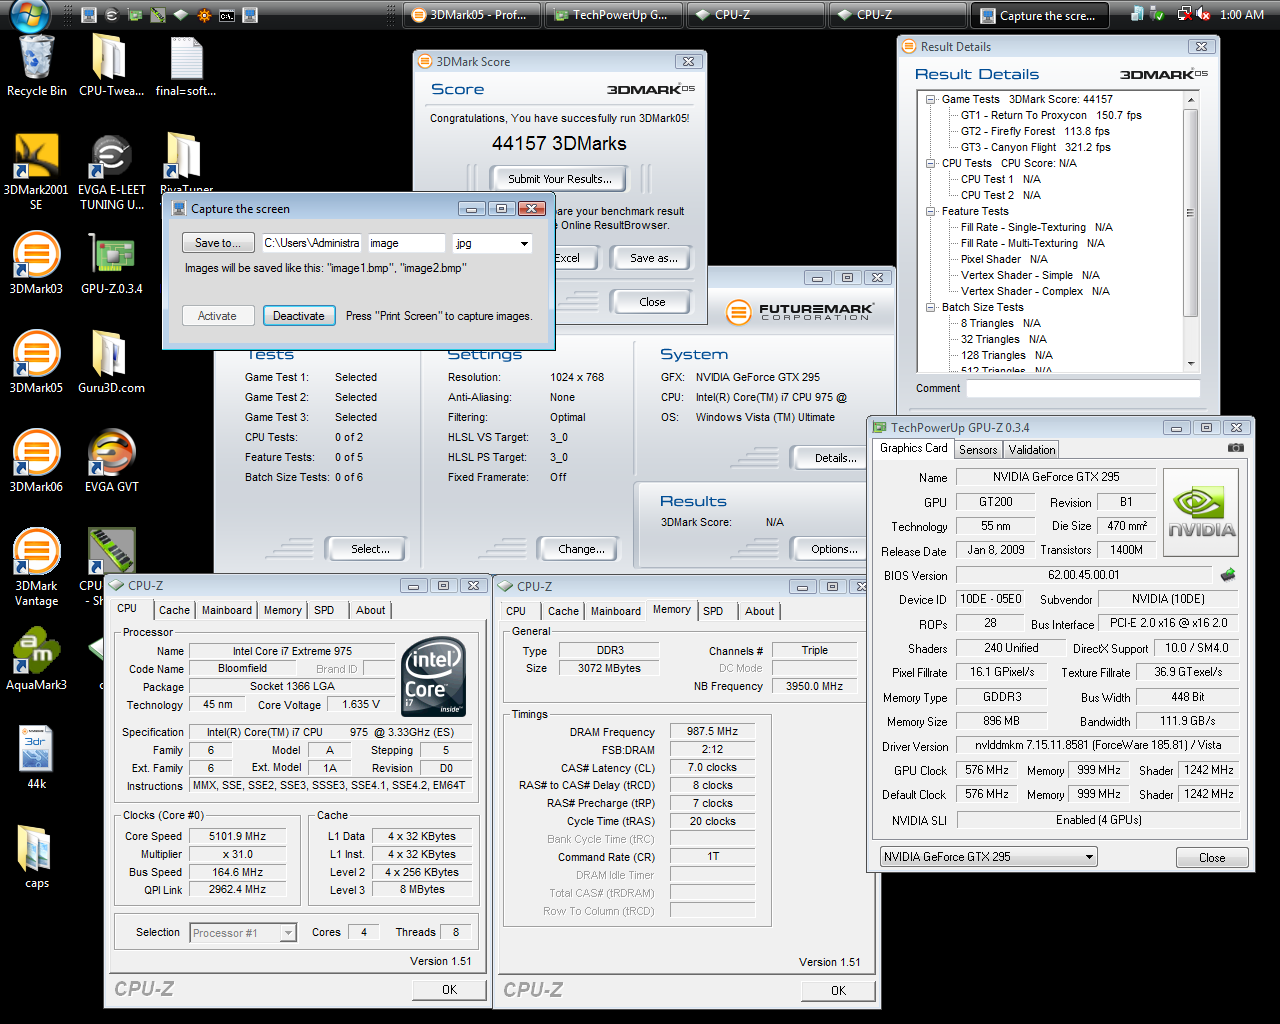
Task: Select the GPU-Z.0.3.4 desktop icon
Action: (x=112, y=263)
